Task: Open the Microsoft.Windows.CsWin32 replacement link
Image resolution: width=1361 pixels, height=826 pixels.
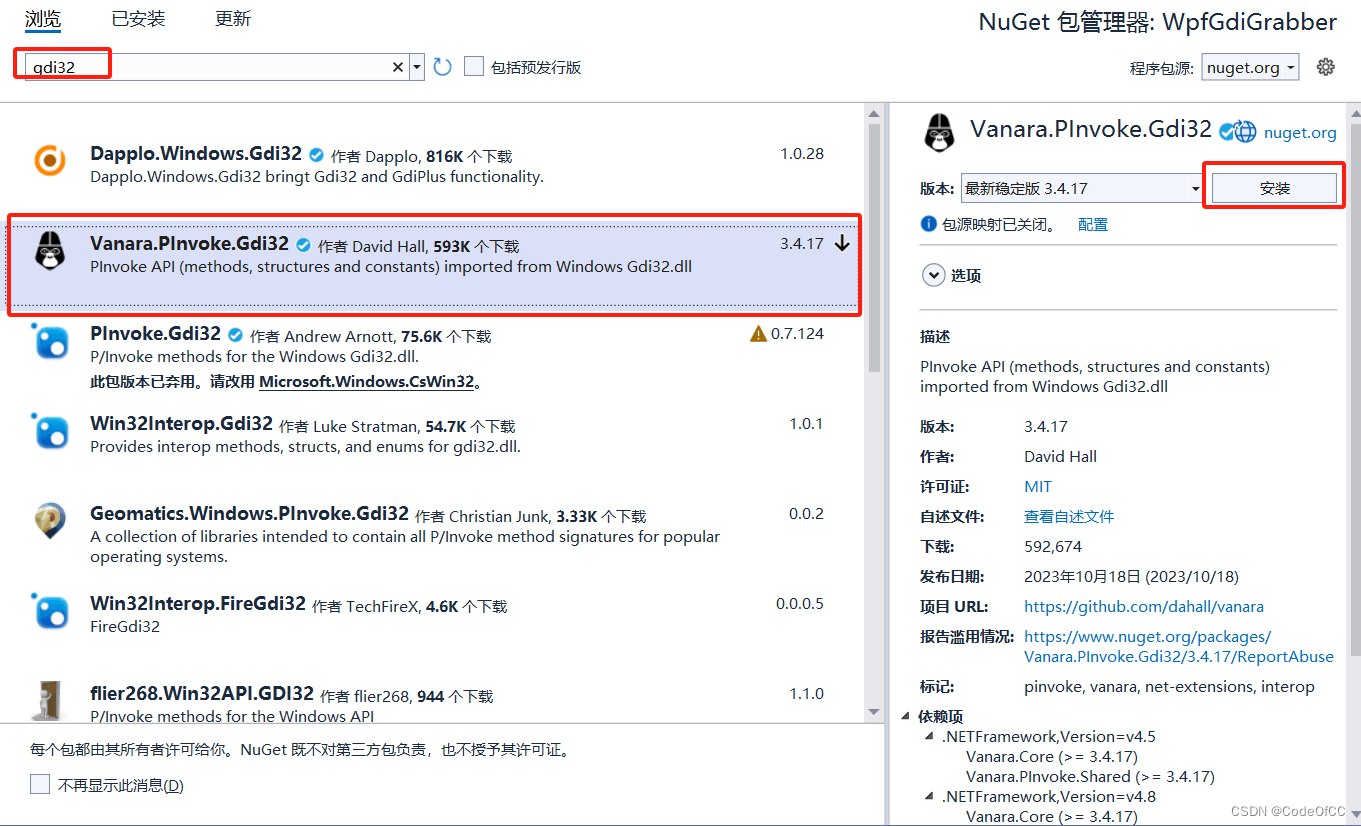Action: click(x=366, y=382)
